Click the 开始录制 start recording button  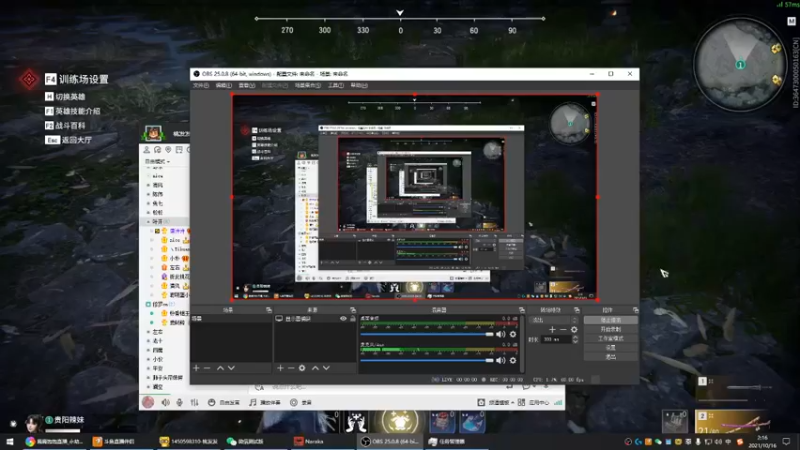pyautogui.click(x=611, y=329)
